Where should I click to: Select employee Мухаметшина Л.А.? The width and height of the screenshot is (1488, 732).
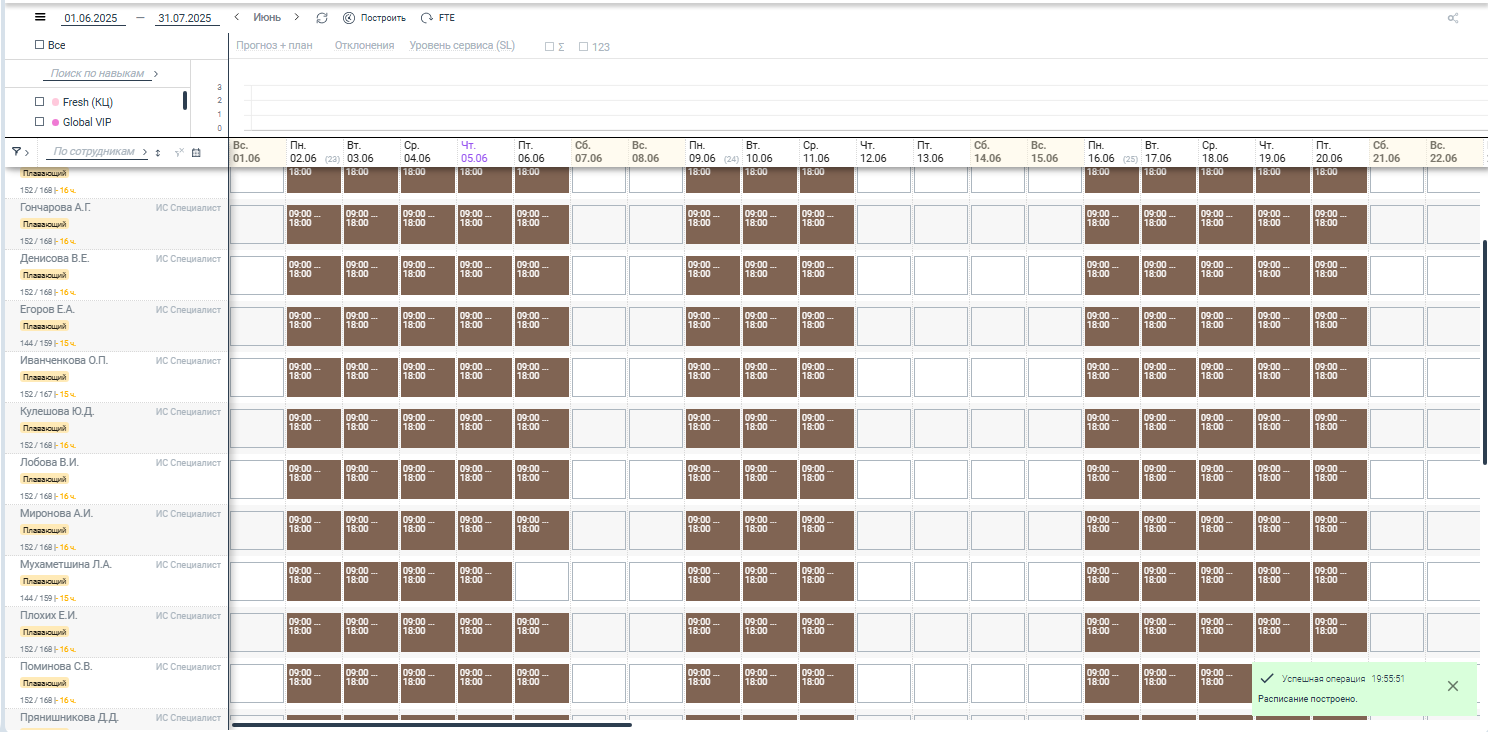66,564
